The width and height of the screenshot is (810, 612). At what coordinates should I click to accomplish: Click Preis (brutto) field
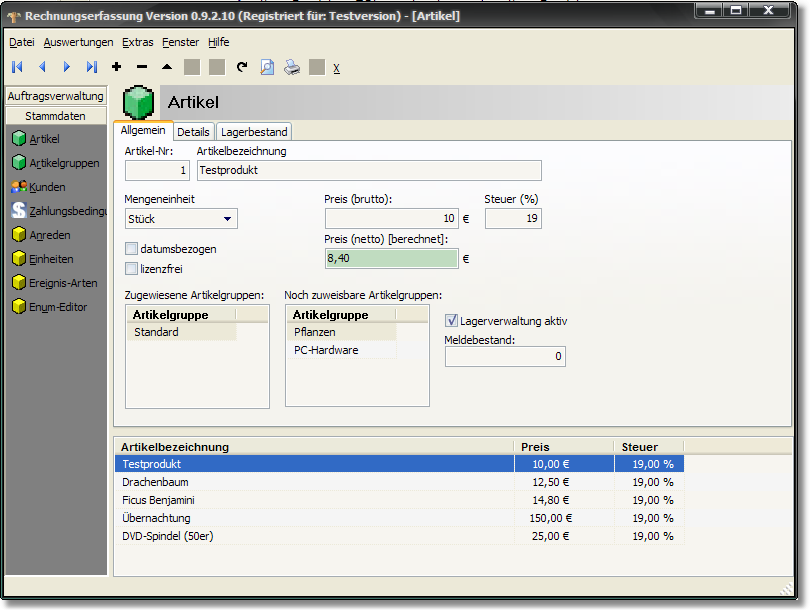click(392, 218)
